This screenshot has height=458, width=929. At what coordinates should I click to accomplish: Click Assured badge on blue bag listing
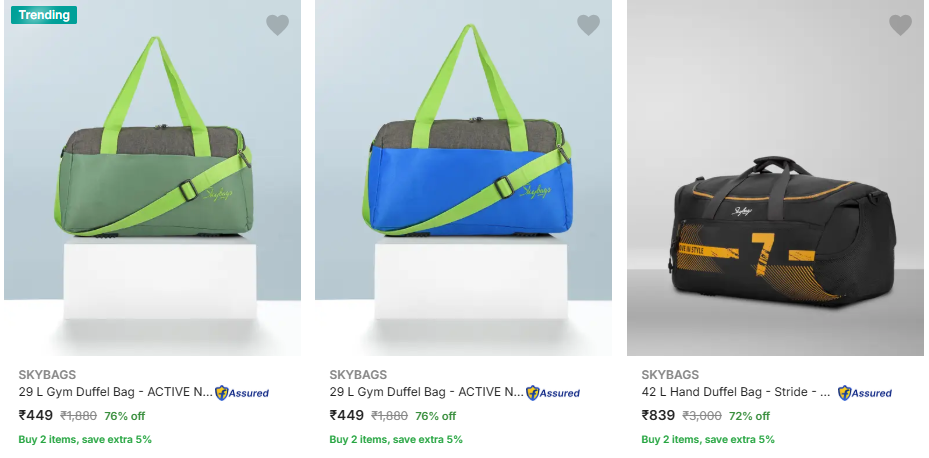coord(553,393)
